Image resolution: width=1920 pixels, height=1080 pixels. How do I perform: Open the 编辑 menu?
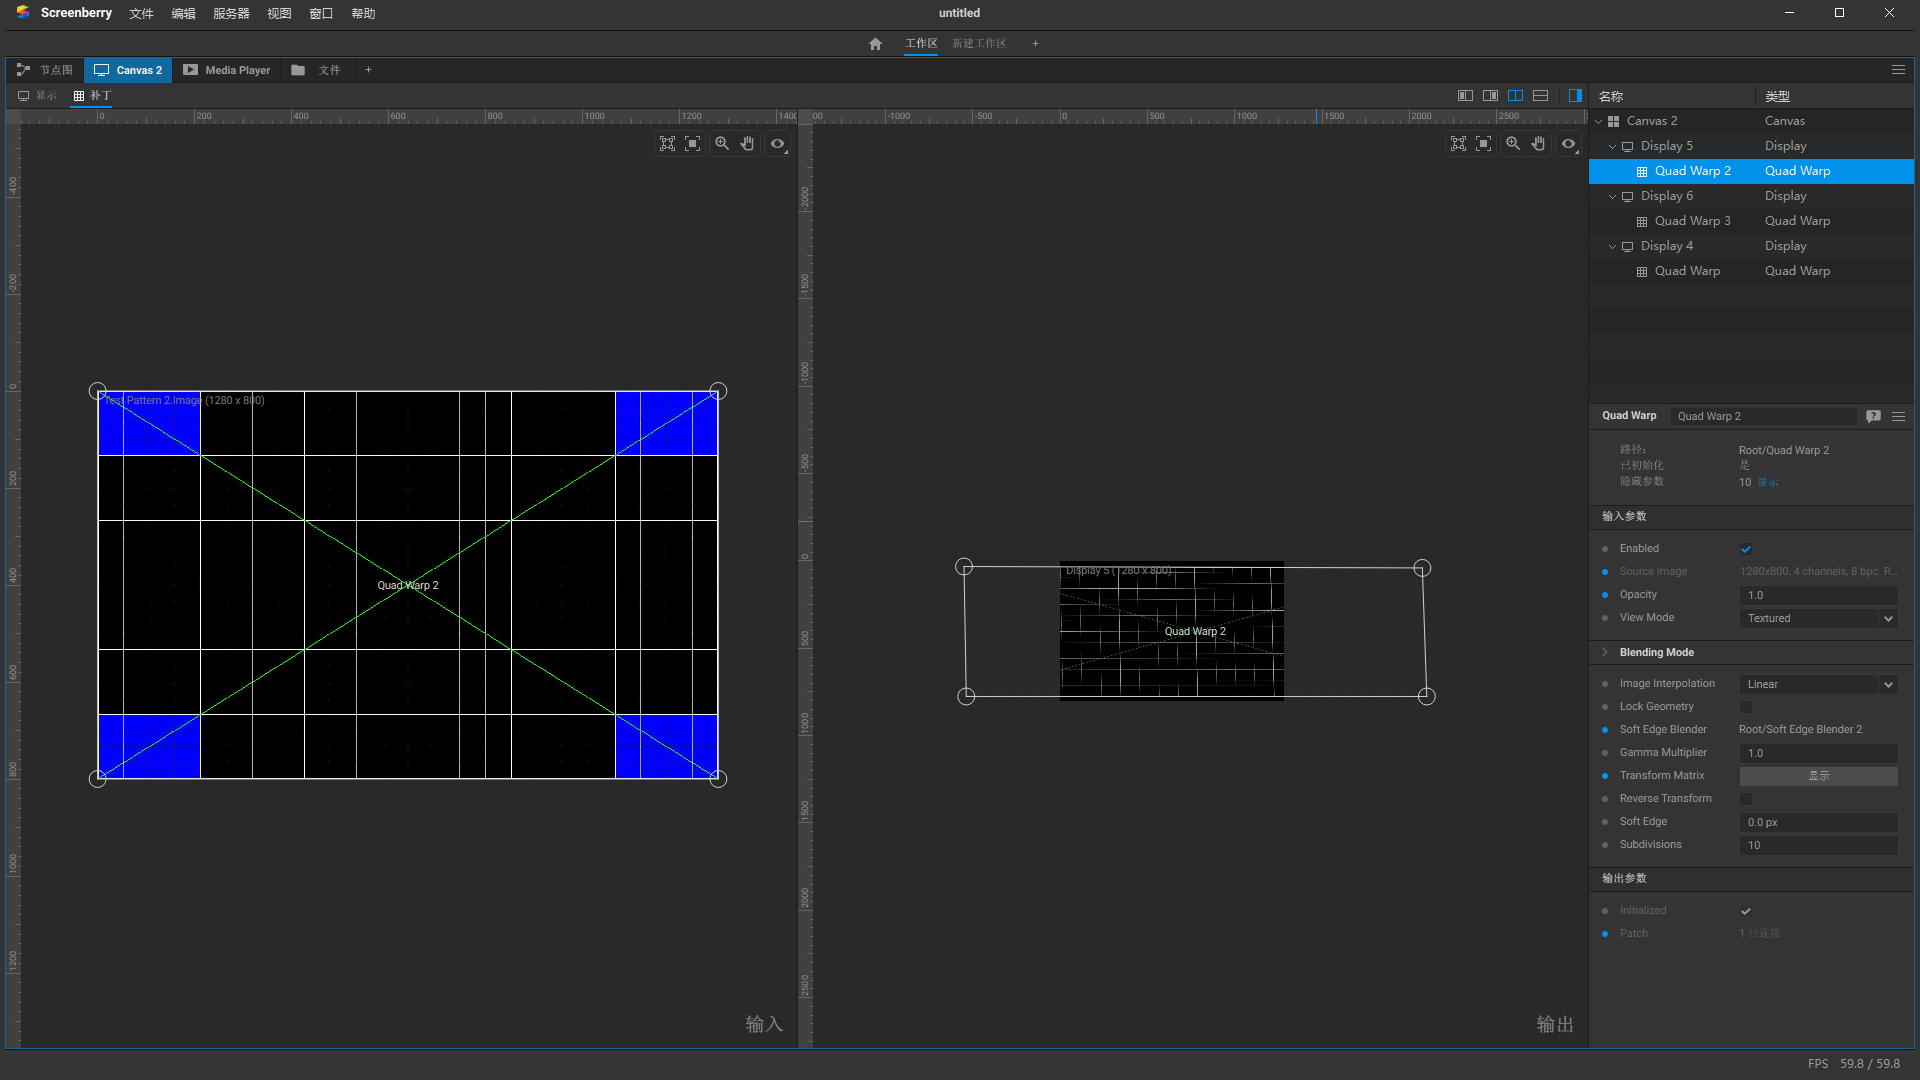click(x=183, y=14)
